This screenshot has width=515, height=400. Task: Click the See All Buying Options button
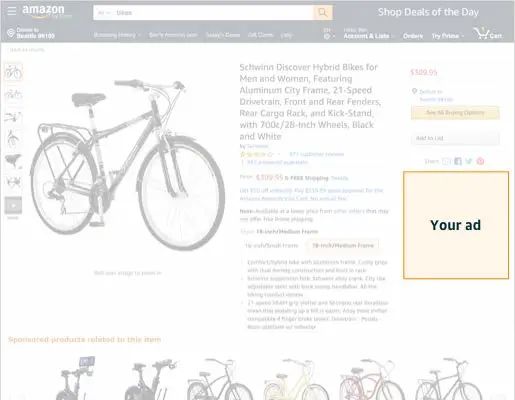tap(455, 113)
